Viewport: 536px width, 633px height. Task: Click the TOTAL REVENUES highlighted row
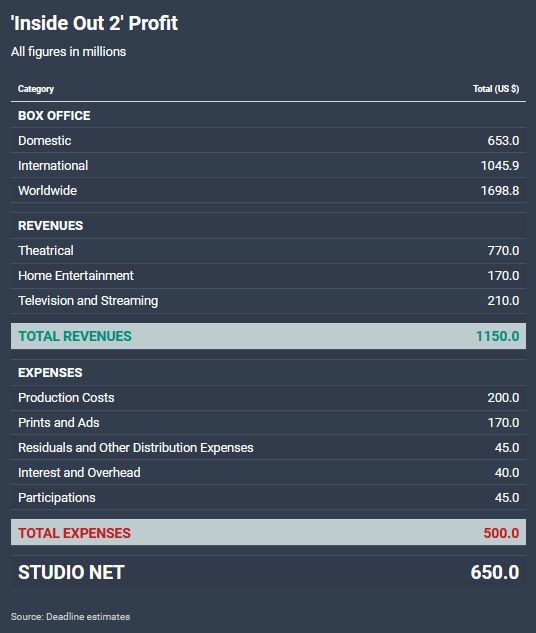(x=268, y=336)
